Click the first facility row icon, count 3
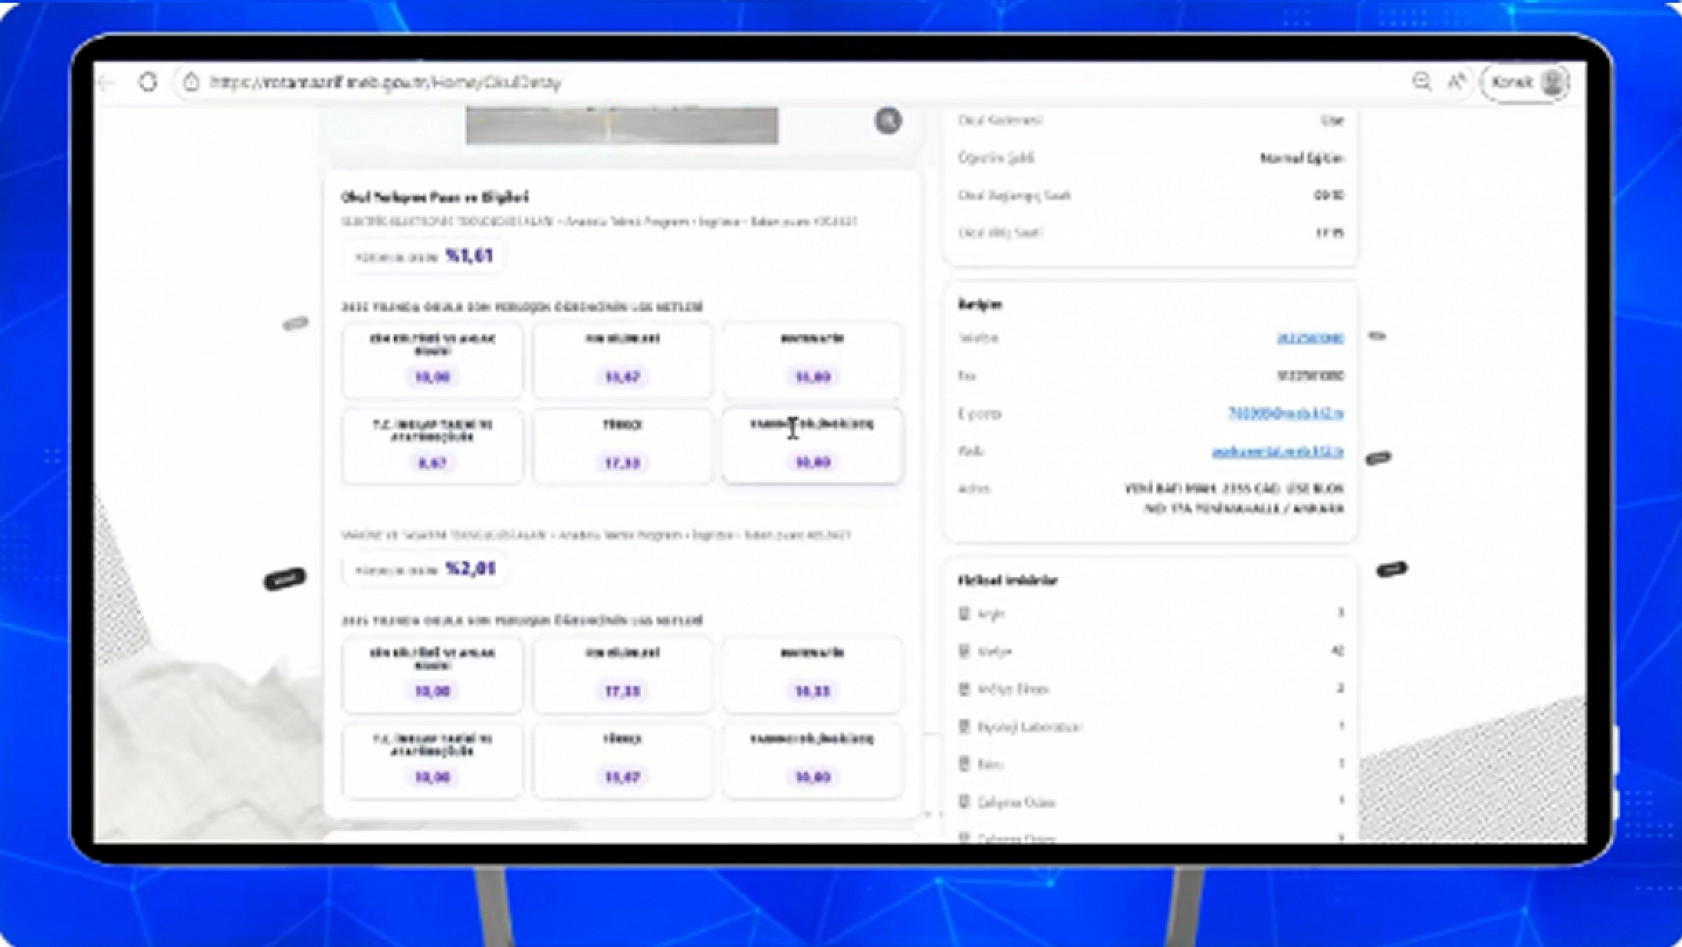Image resolution: width=1682 pixels, height=947 pixels. click(x=964, y=613)
